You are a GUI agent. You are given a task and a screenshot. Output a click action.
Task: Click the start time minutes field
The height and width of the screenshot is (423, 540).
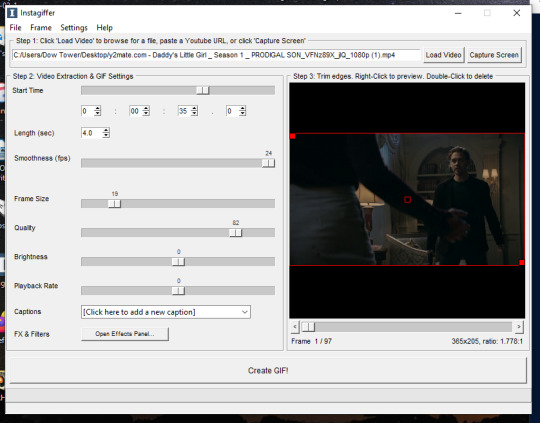tap(136, 111)
